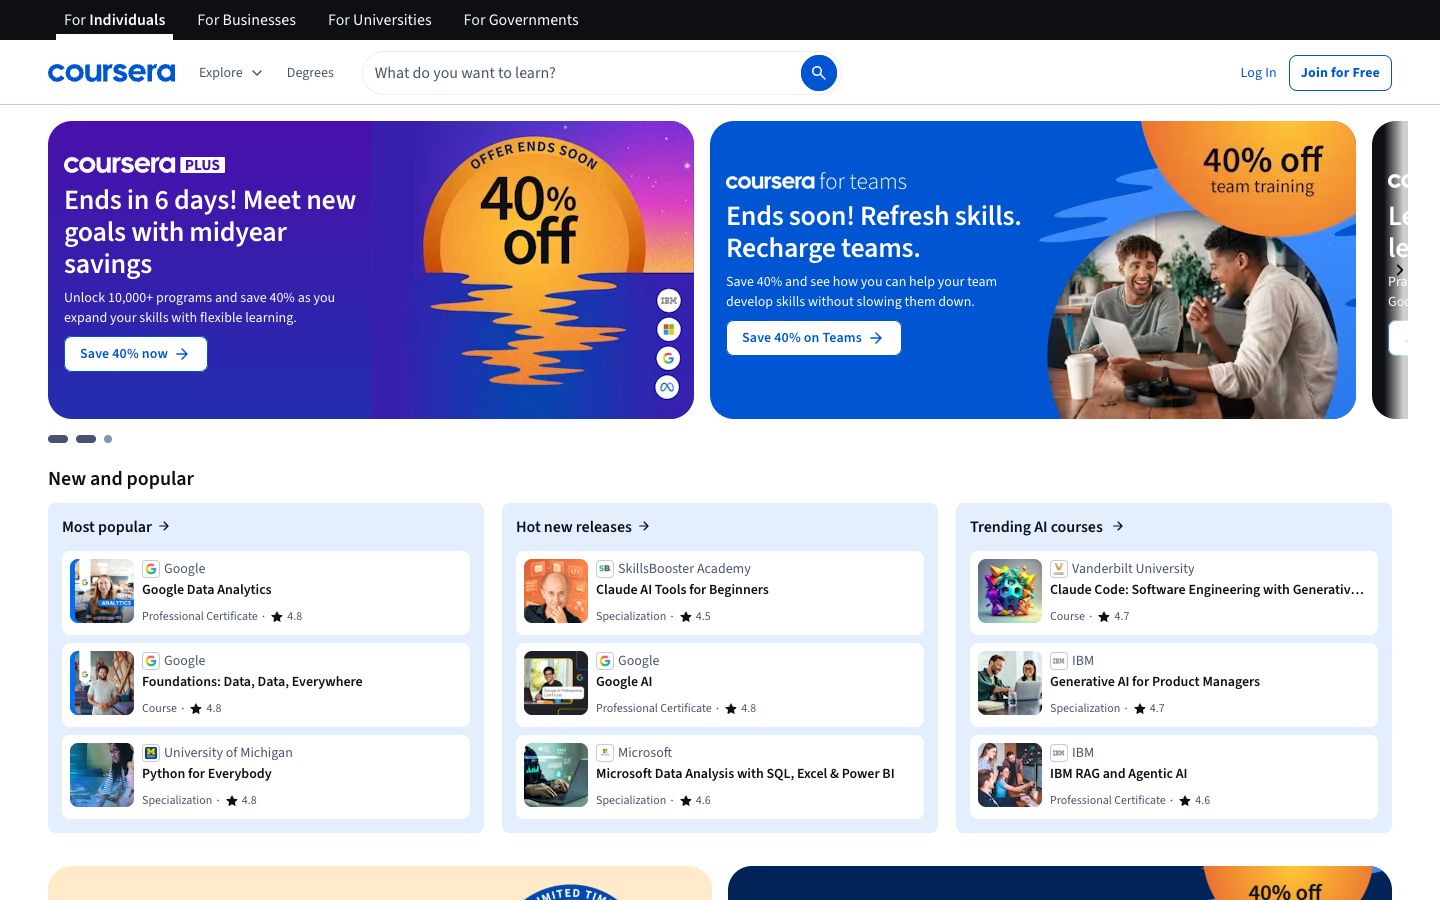Open the Explore dropdown menu
Viewport: 1440px width, 900px height.
point(230,73)
